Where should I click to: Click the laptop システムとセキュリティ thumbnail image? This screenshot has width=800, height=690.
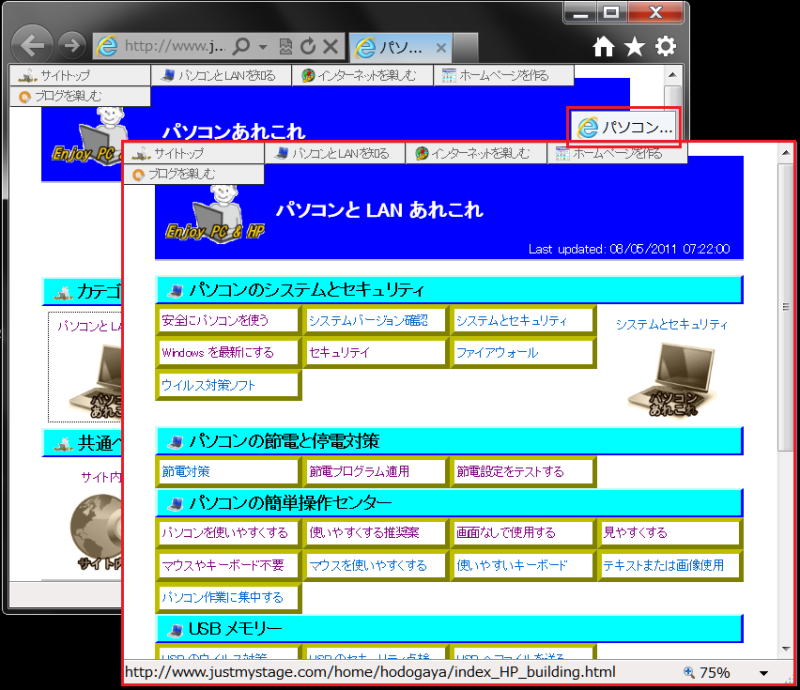(x=672, y=378)
